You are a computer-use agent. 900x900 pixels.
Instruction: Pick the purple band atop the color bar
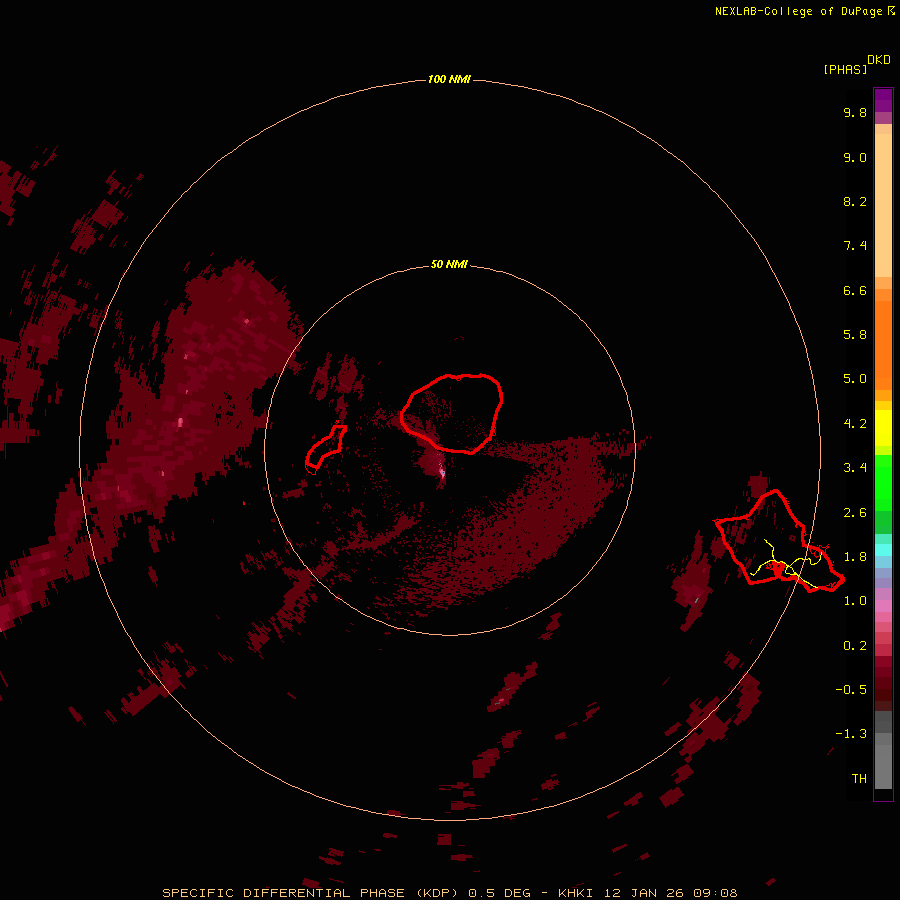click(883, 100)
